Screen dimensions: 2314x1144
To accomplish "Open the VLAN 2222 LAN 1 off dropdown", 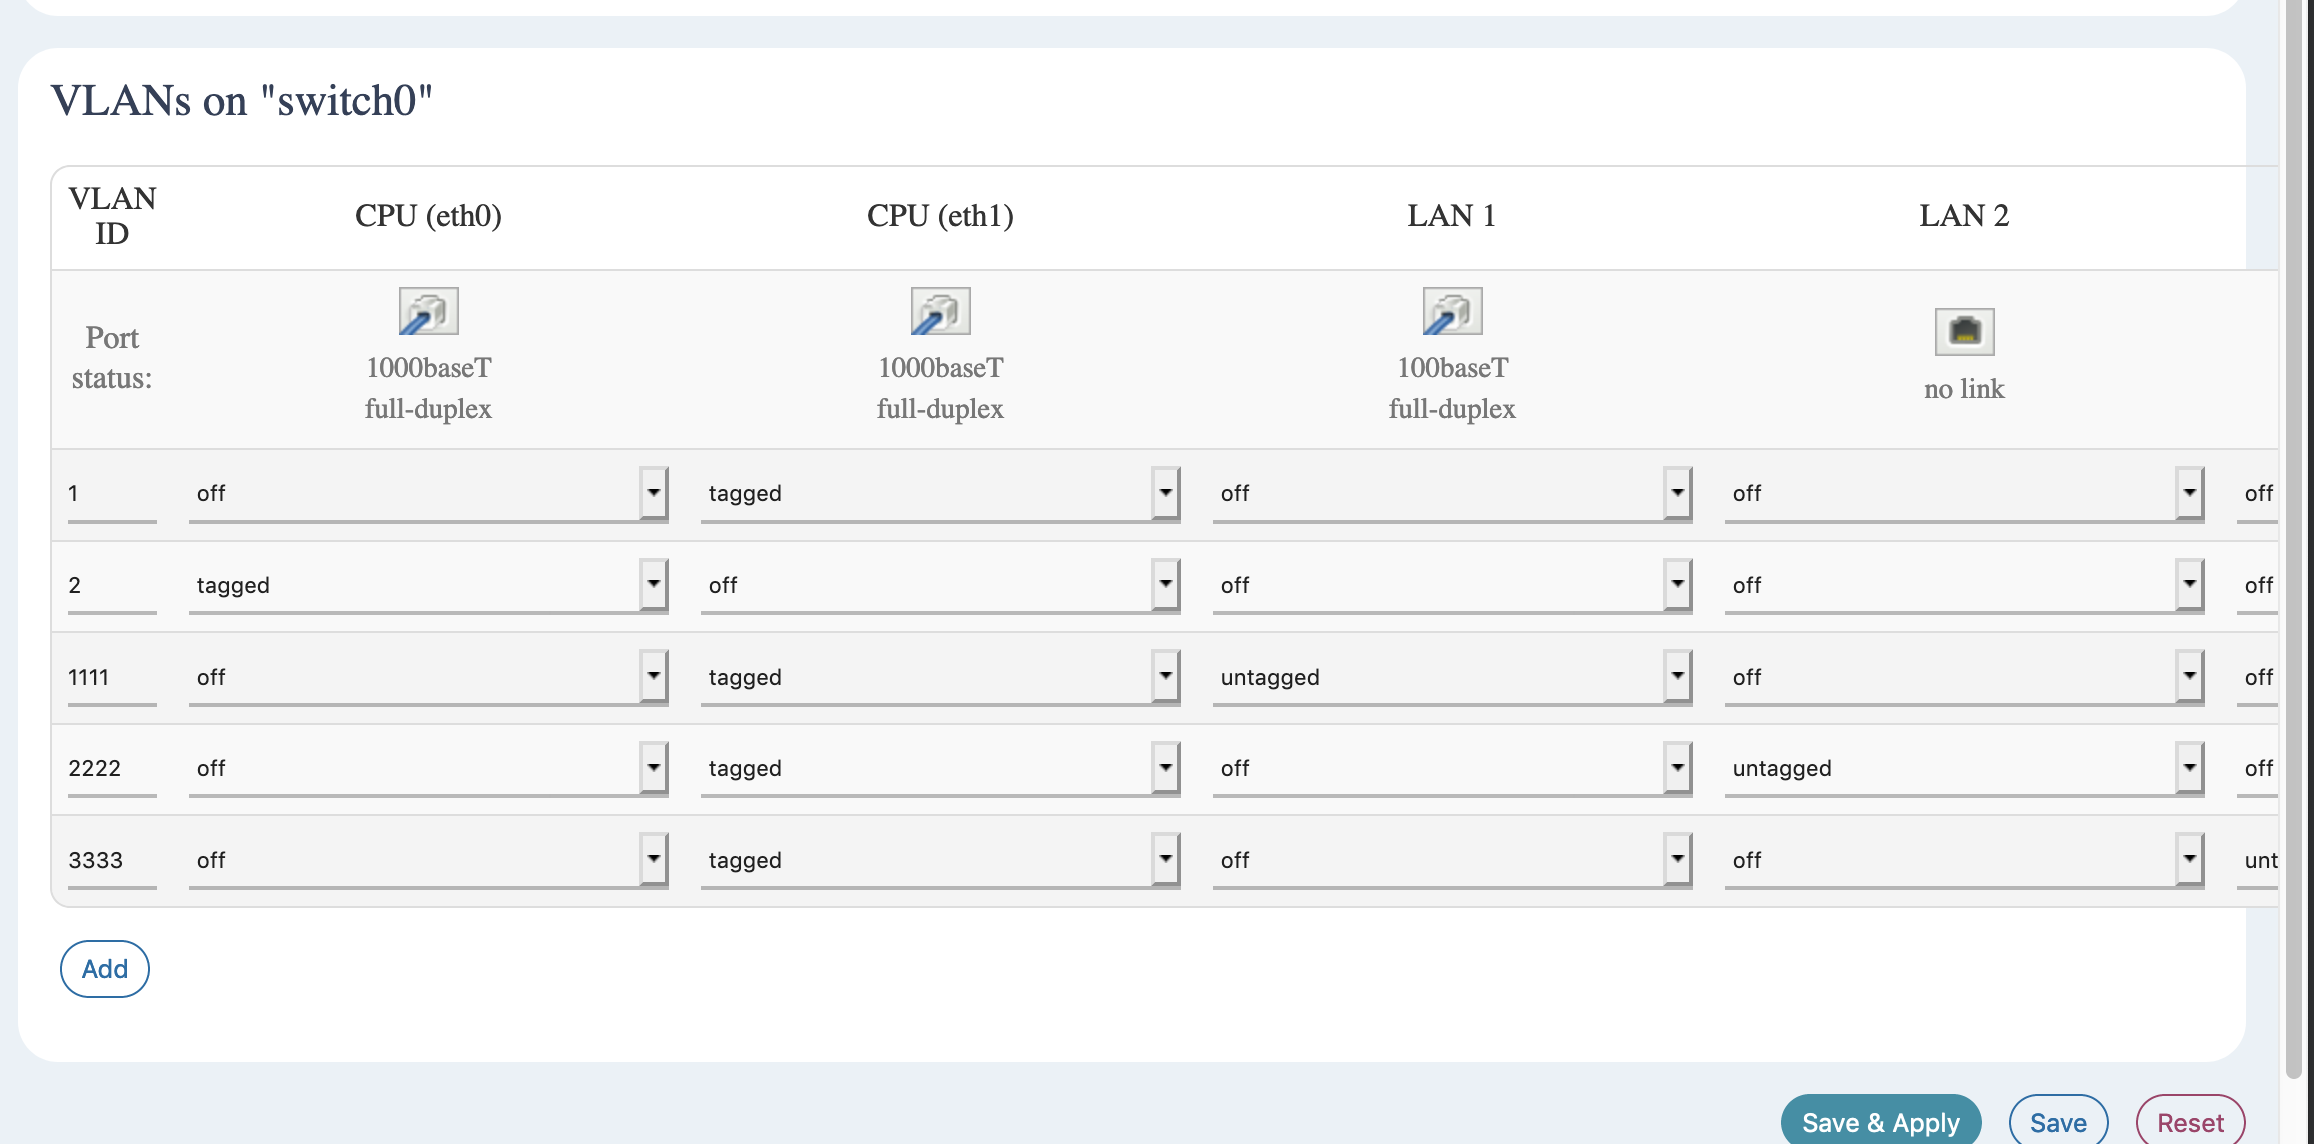I will click(x=1452, y=768).
